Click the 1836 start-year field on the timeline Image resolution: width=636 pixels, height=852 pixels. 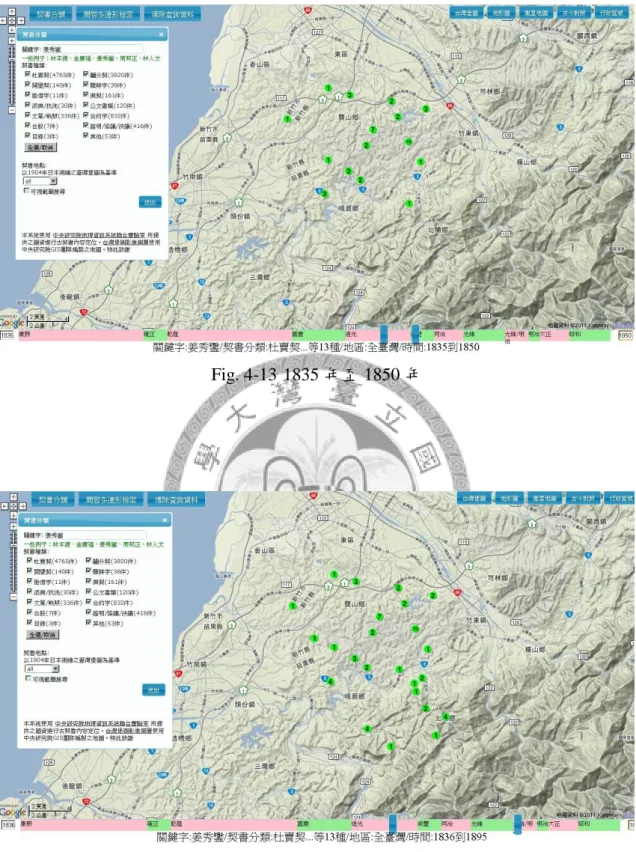click(x=9, y=825)
